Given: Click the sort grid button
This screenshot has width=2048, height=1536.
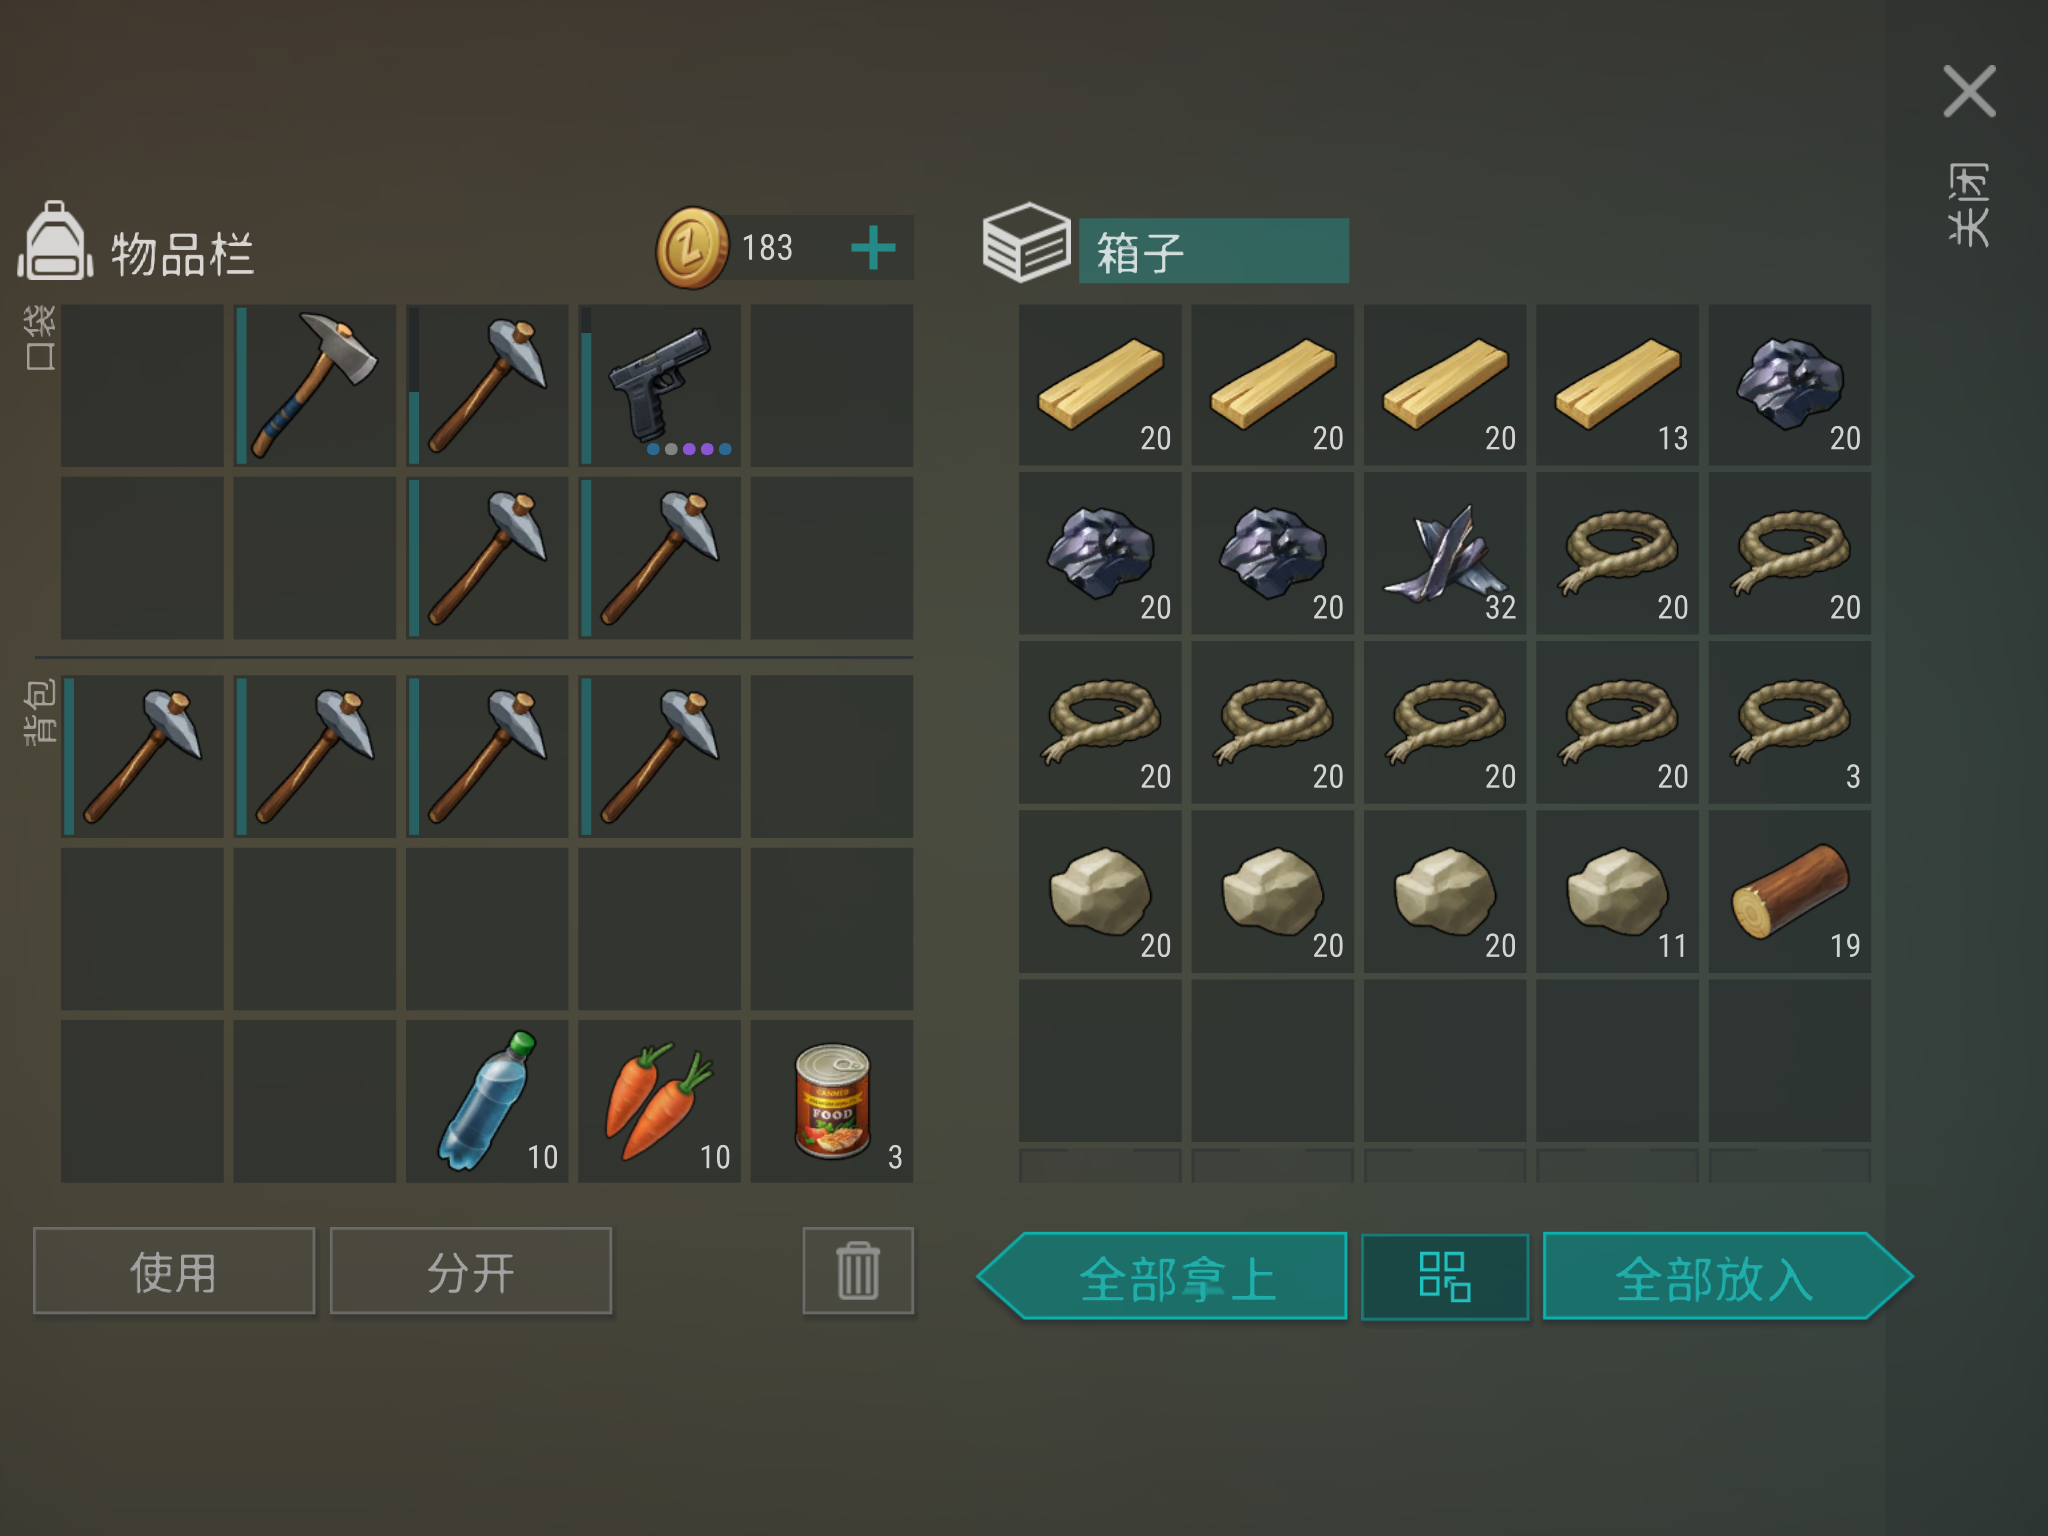Looking at the screenshot, I should point(1445,1277).
